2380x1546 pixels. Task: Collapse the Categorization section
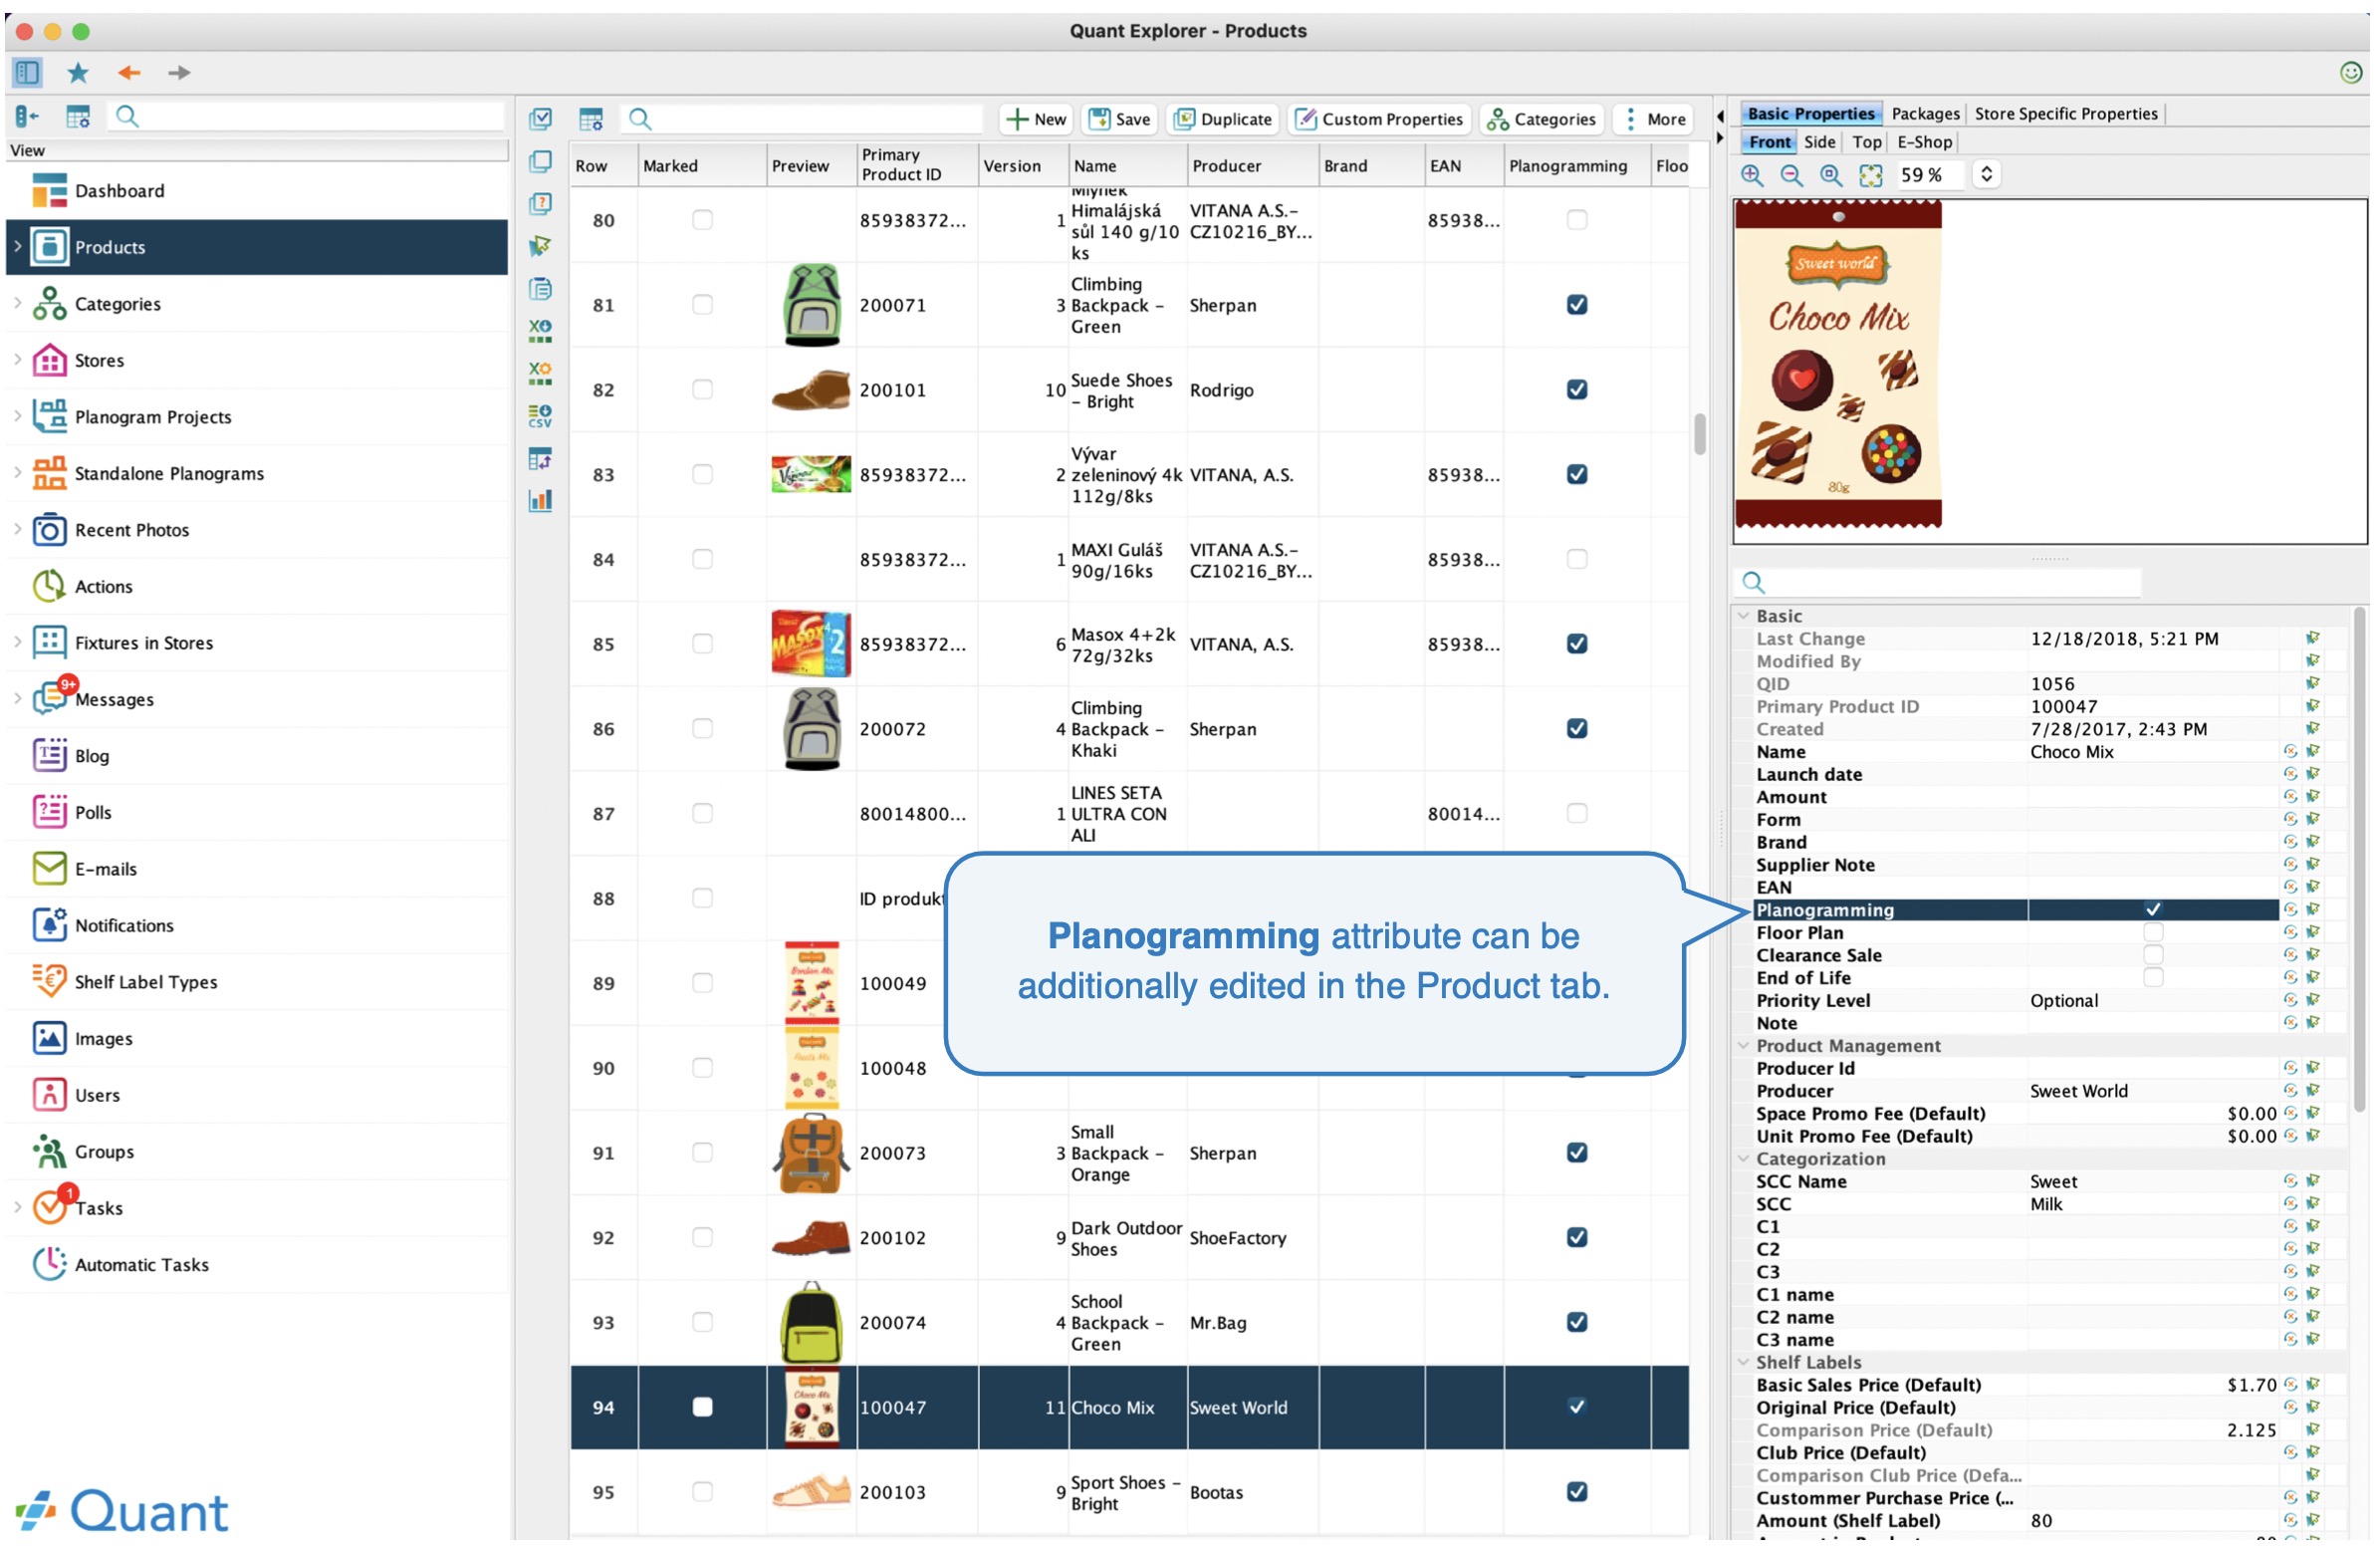[x=1744, y=1158]
